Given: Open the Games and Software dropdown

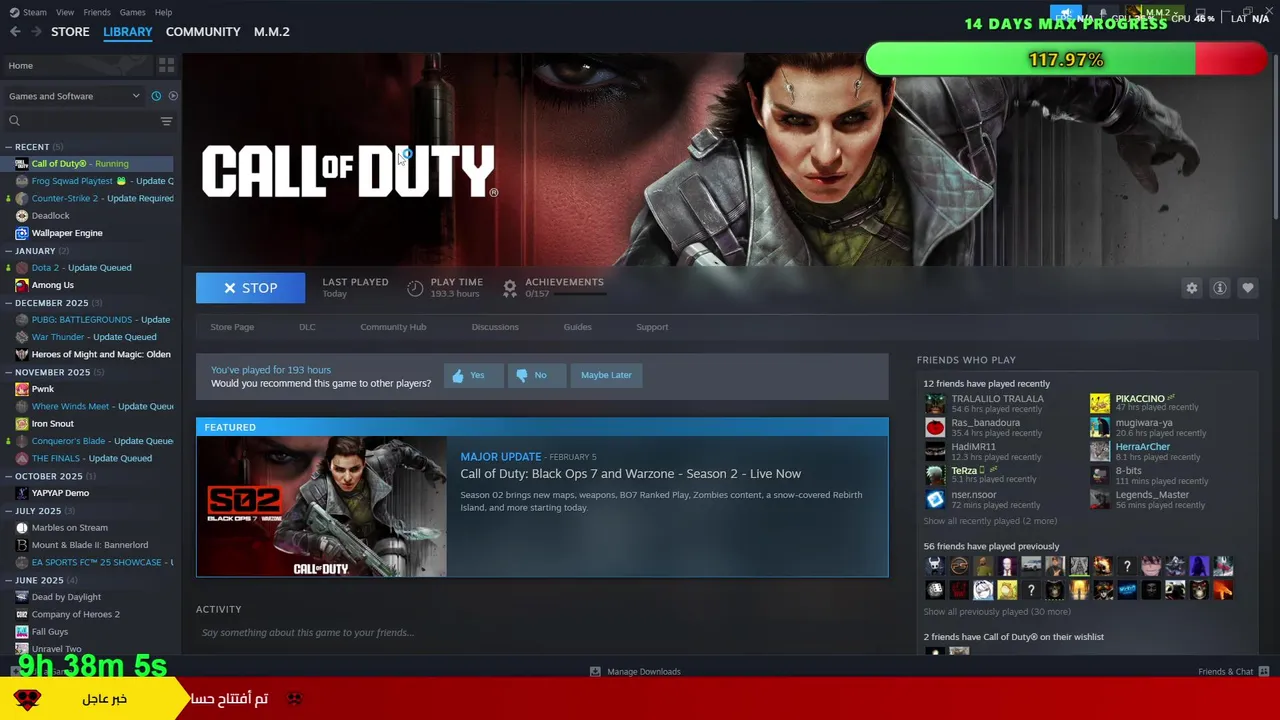Looking at the screenshot, I should [x=75, y=96].
